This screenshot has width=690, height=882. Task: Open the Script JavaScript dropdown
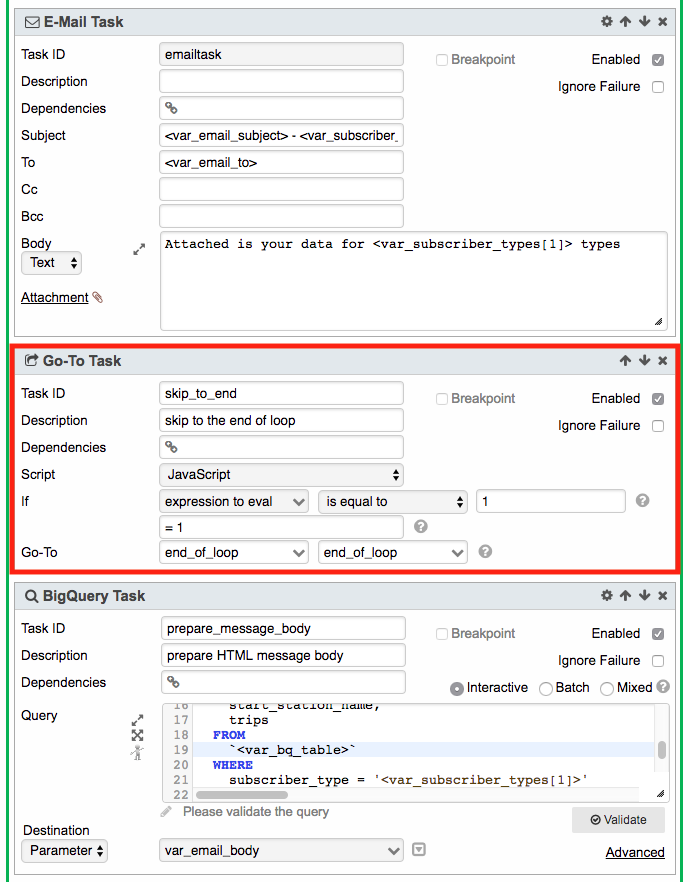coord(281,474)
